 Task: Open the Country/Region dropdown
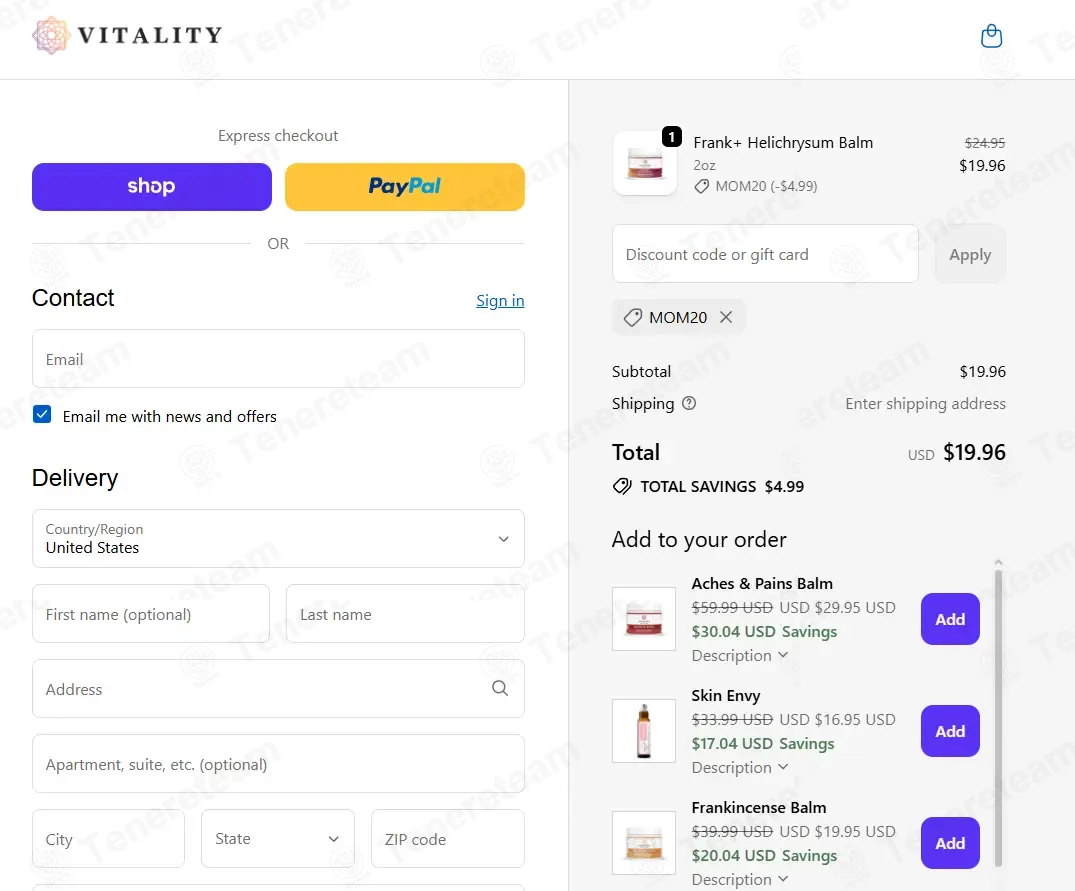(278, 539)
